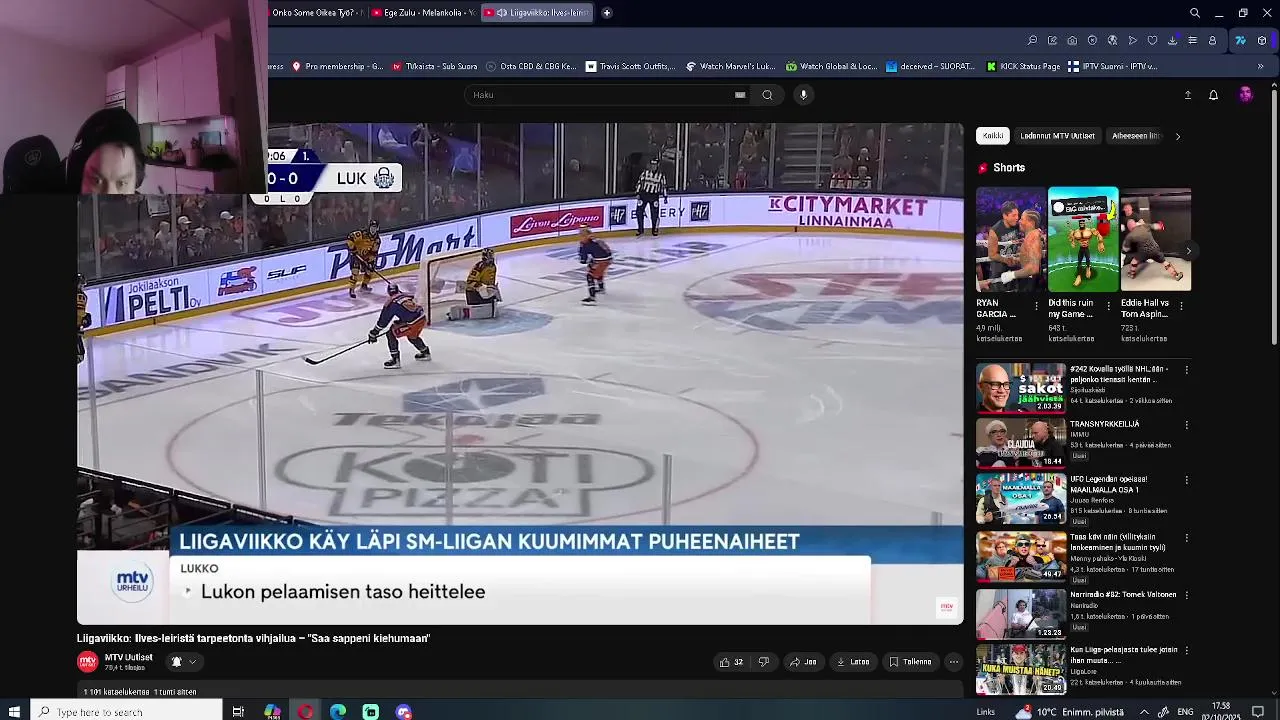The height and width of the screenshot is (720, 1280).
Task: Open the on-screen keyboard icon in search box
Action: [x=740, y=95]
